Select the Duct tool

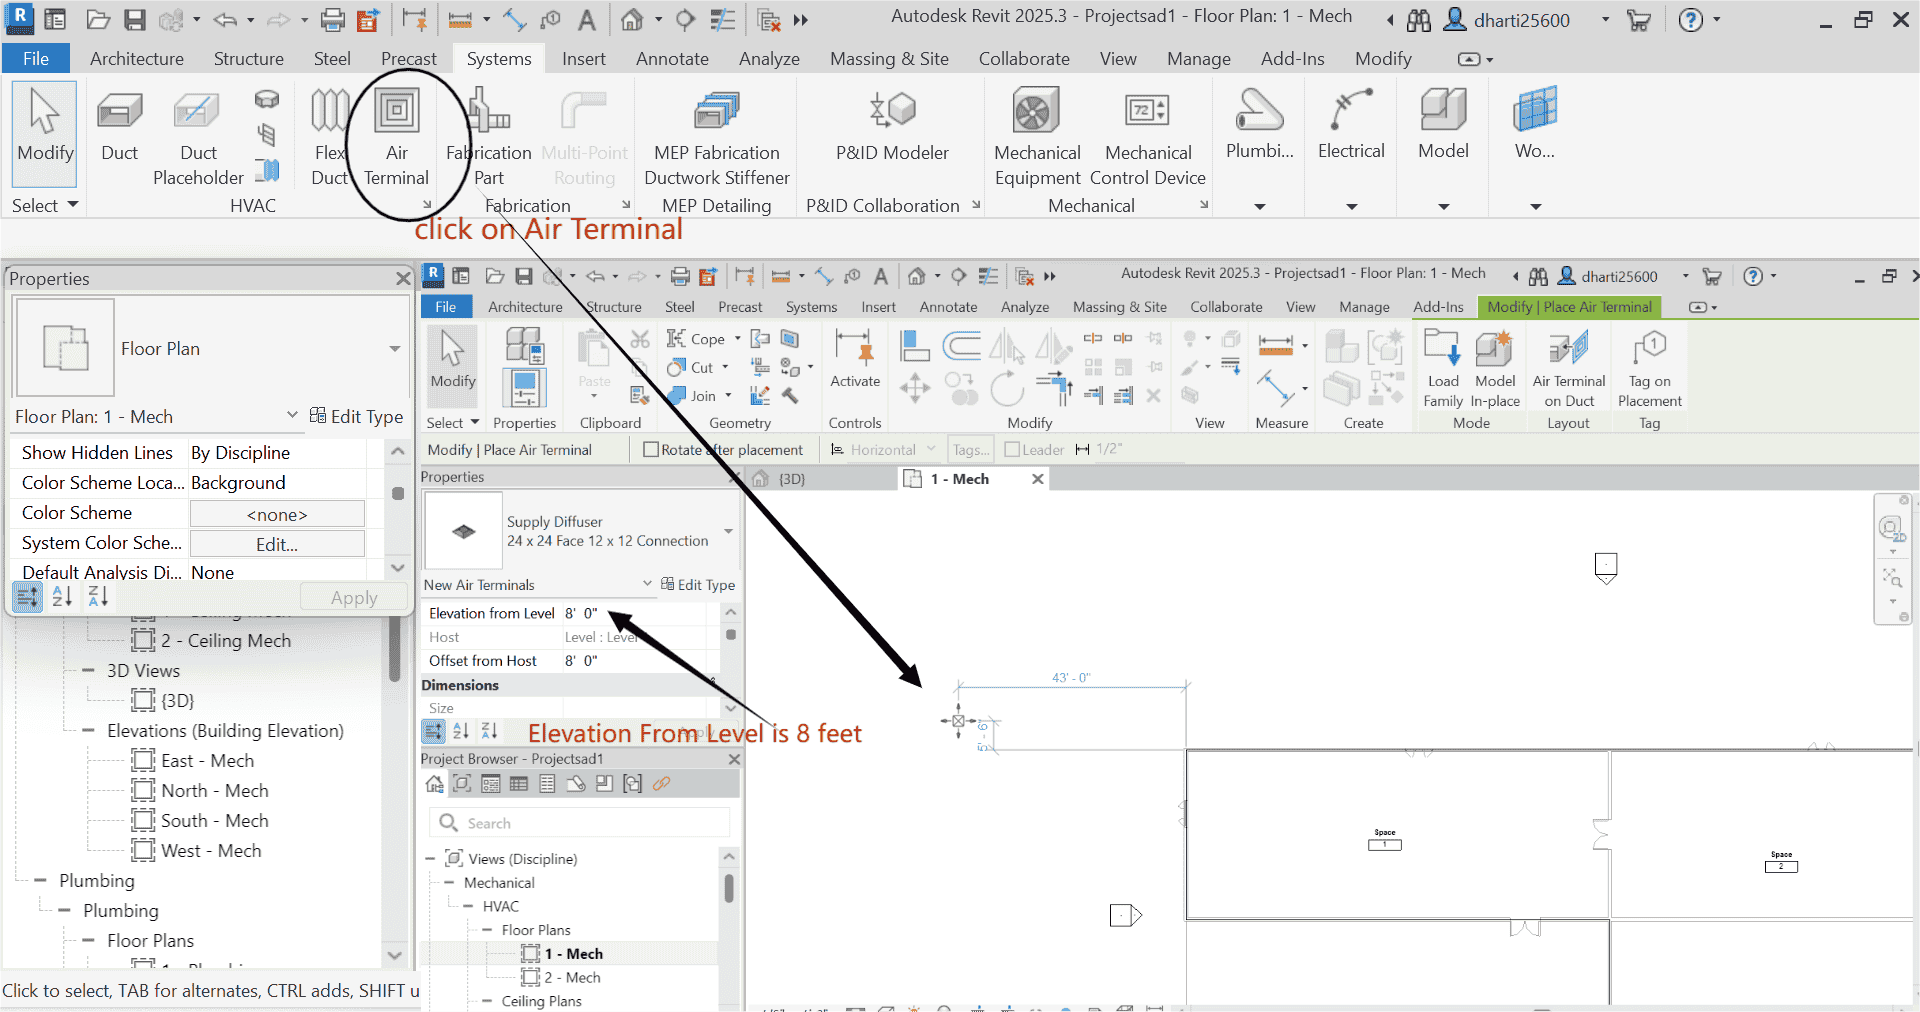[x=119, y=130]
